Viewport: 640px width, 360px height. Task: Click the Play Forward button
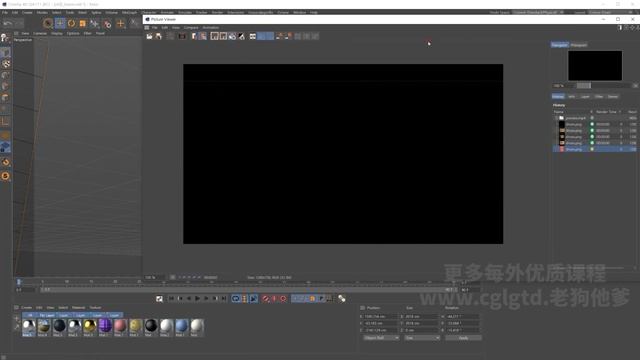tap(198, 299)
